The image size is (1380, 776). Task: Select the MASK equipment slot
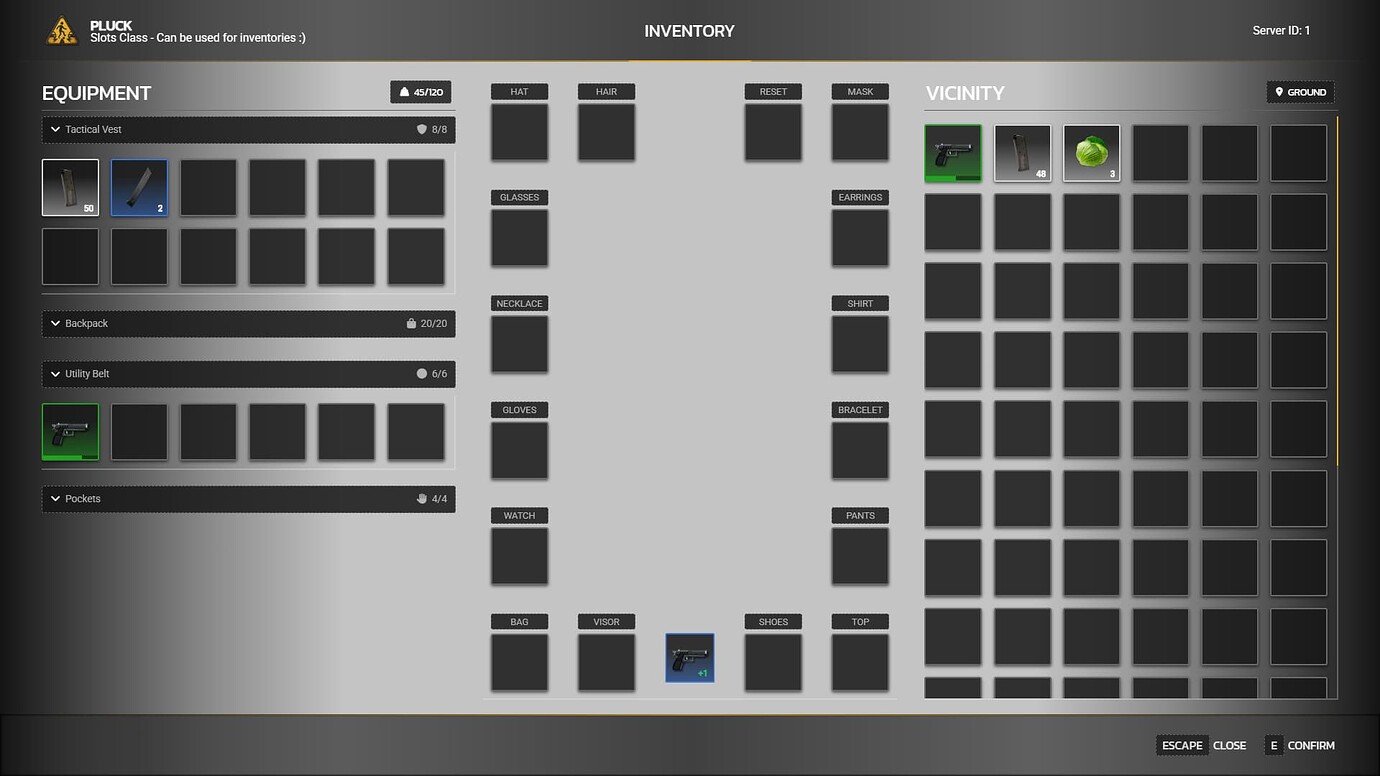point(860,132)
